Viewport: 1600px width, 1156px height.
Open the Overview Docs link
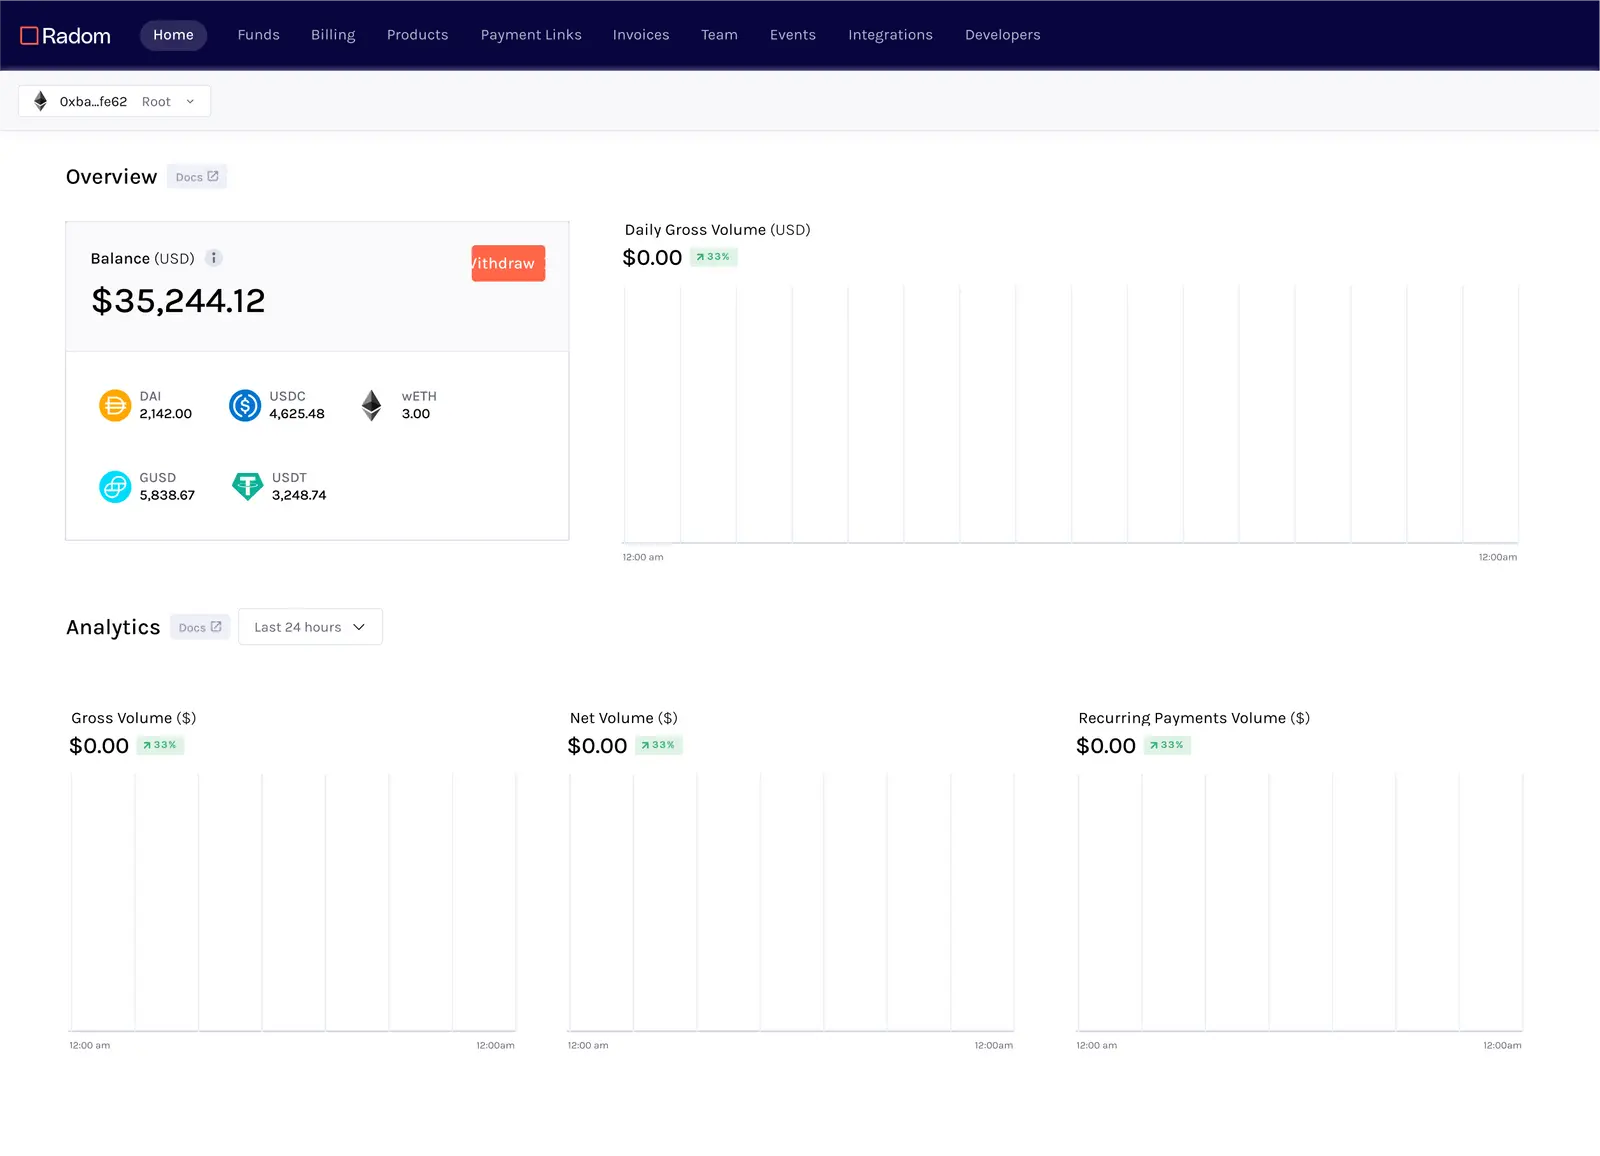pyautogui.click(x=197, y=177)
